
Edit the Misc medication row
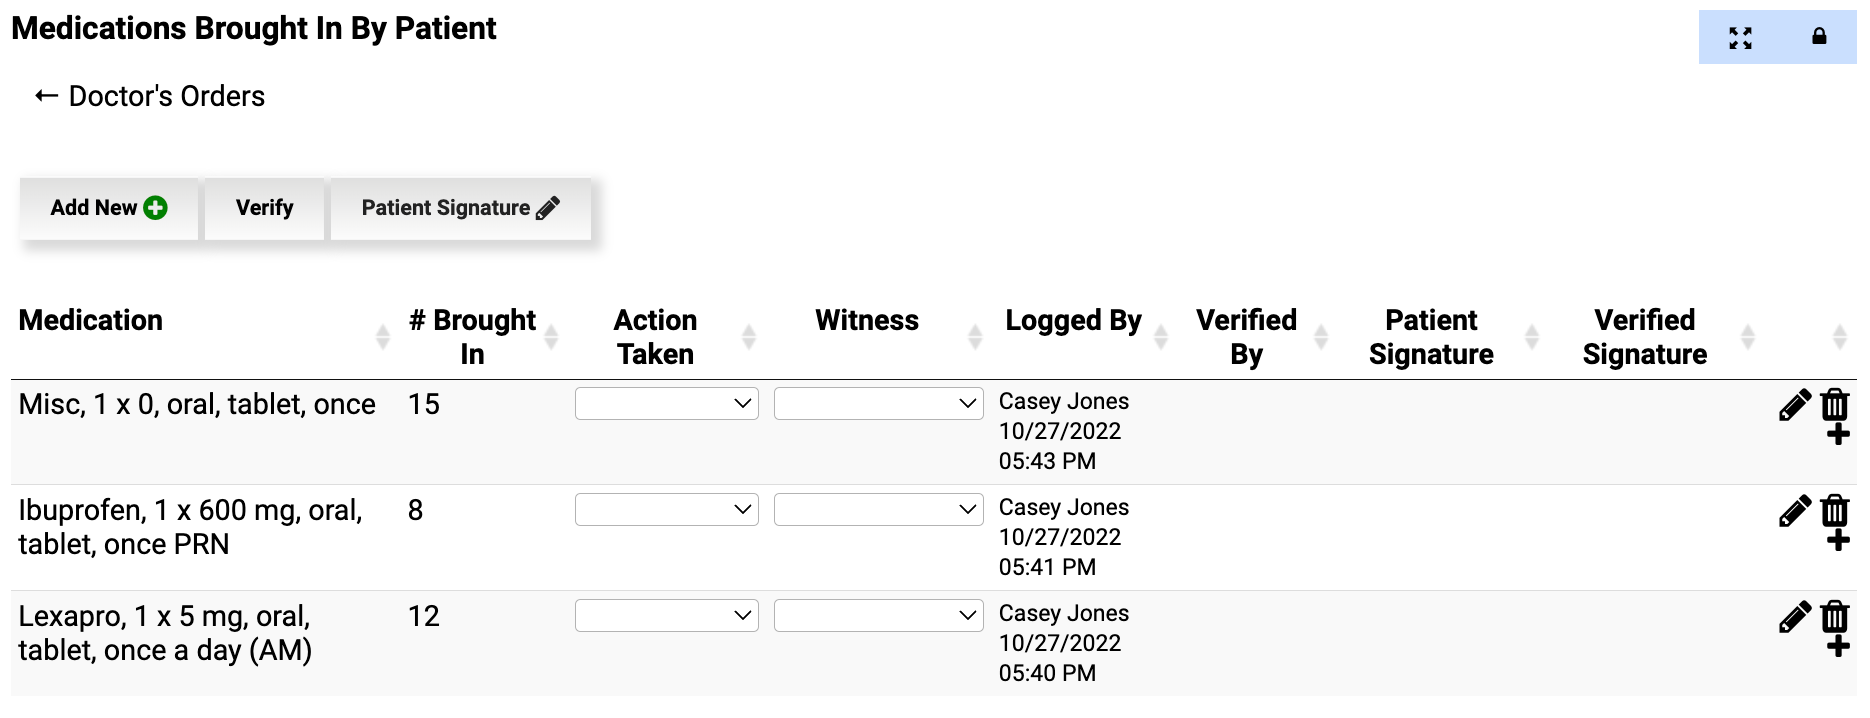(x=1795, y=405)
